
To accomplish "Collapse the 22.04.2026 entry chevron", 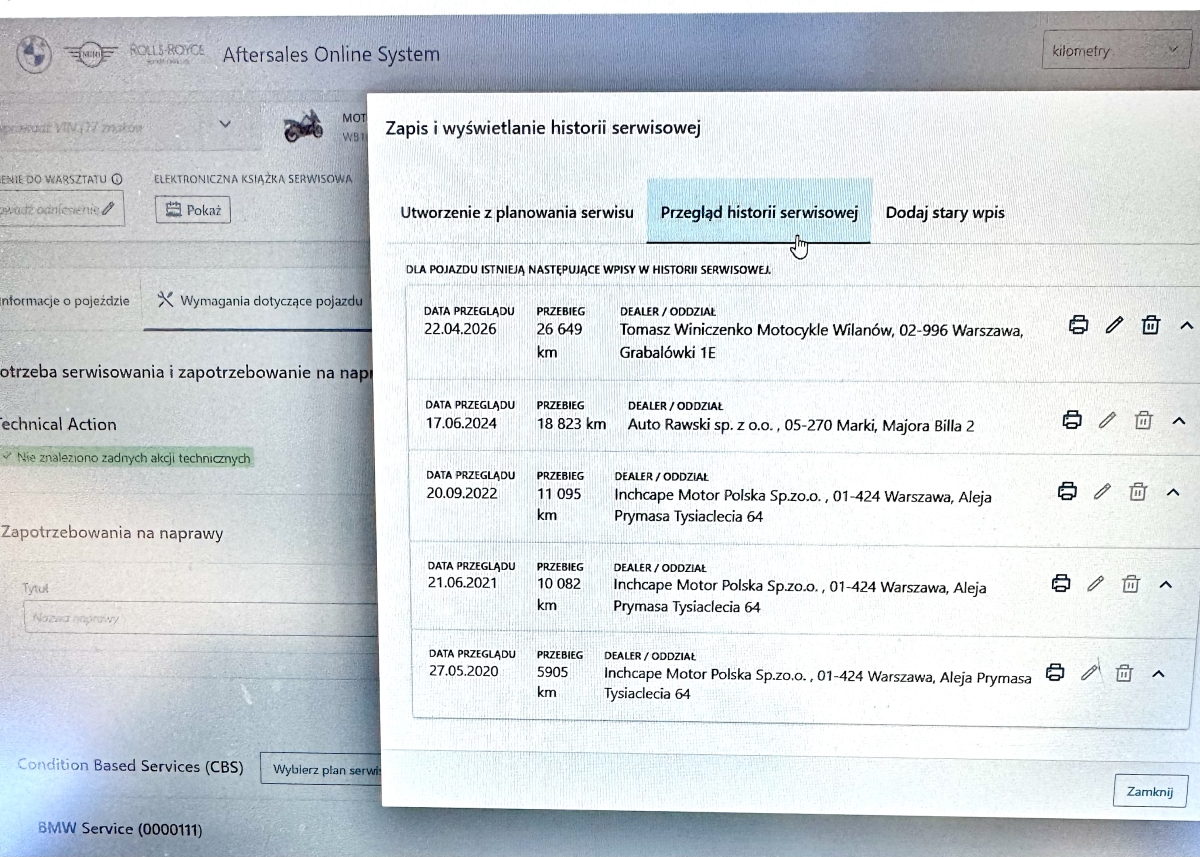I will coord(1186,325).
